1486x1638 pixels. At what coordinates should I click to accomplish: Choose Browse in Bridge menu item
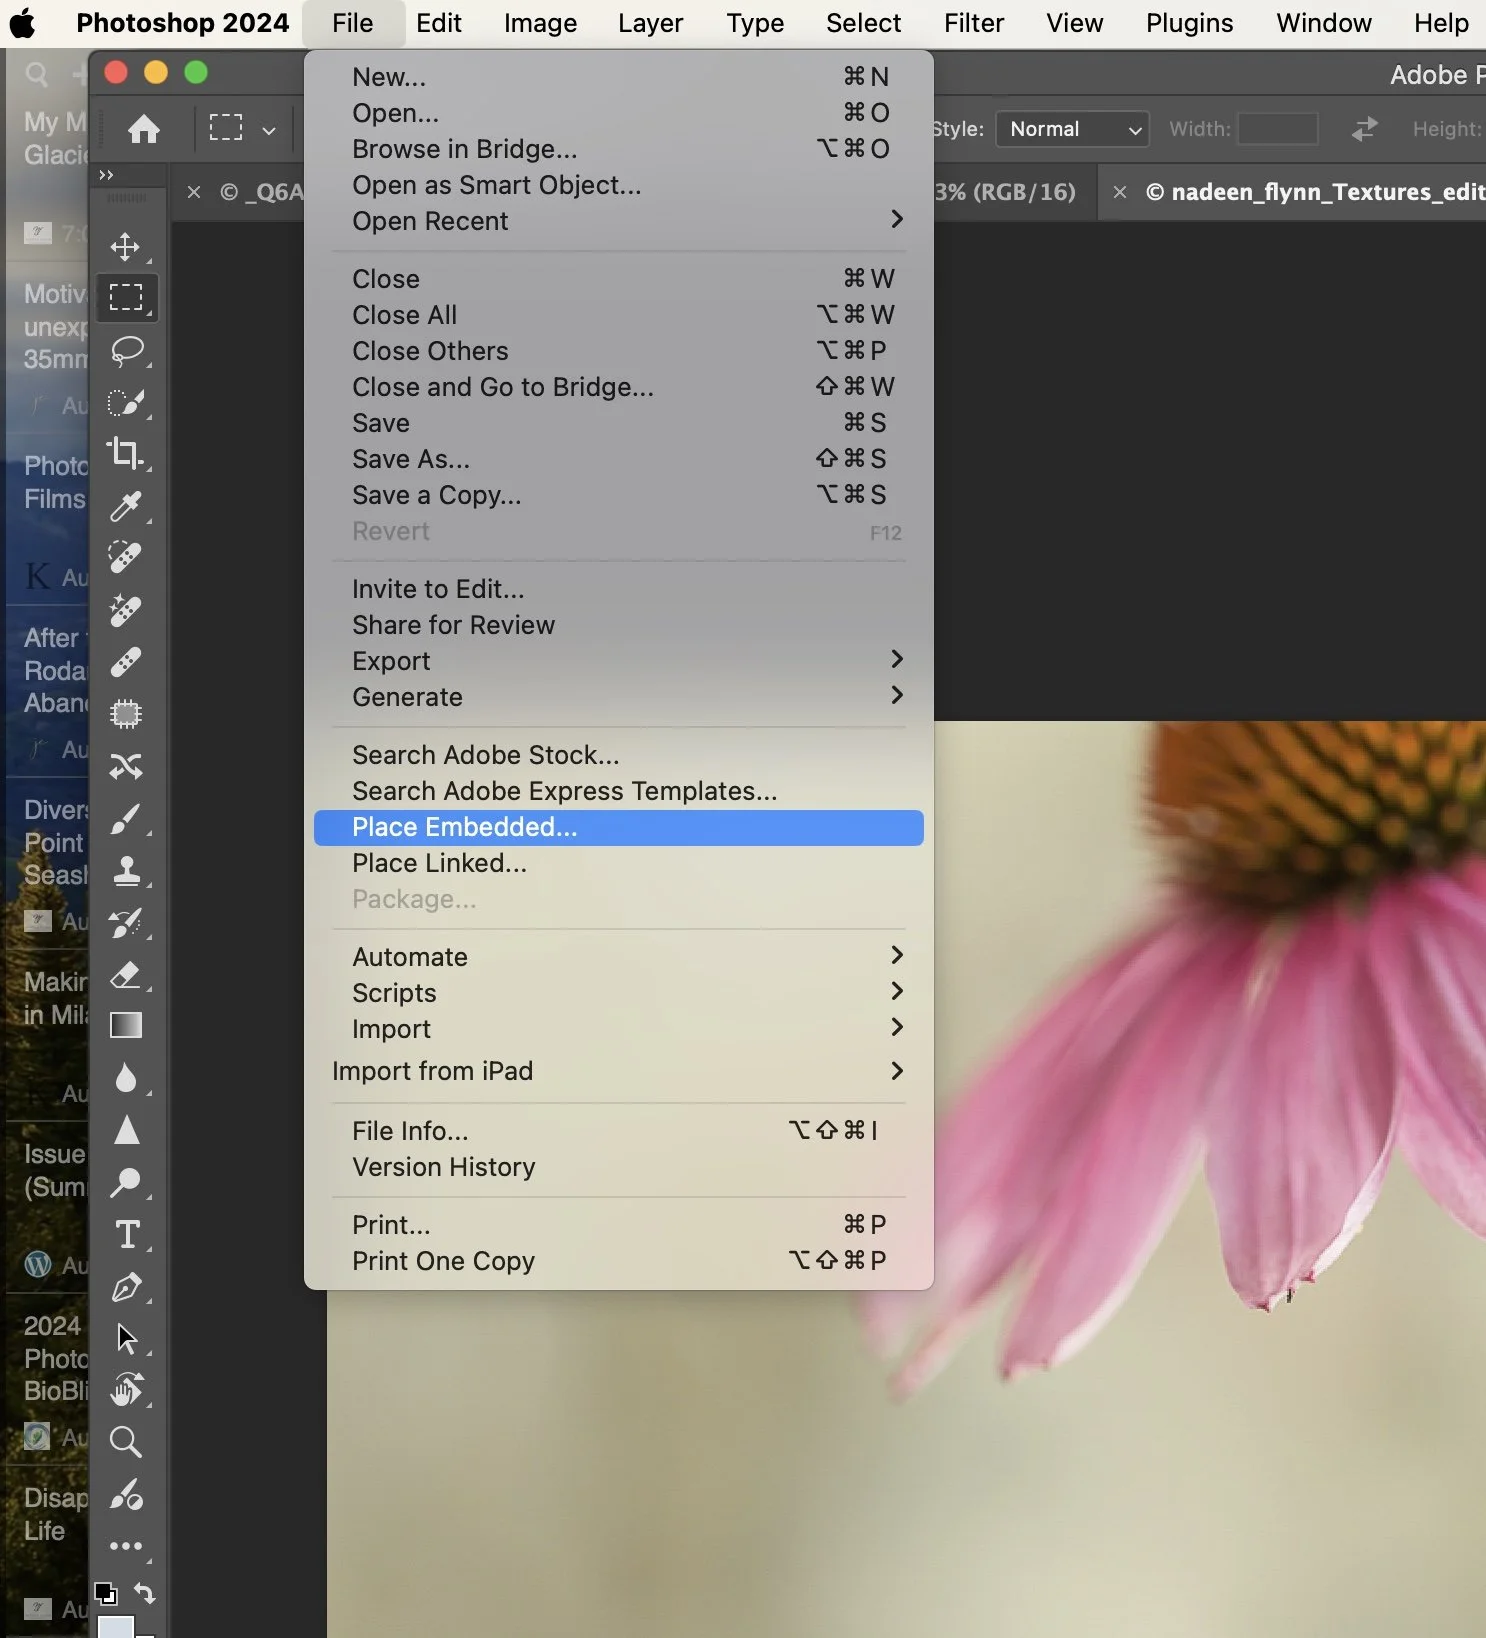pos(619,149)
